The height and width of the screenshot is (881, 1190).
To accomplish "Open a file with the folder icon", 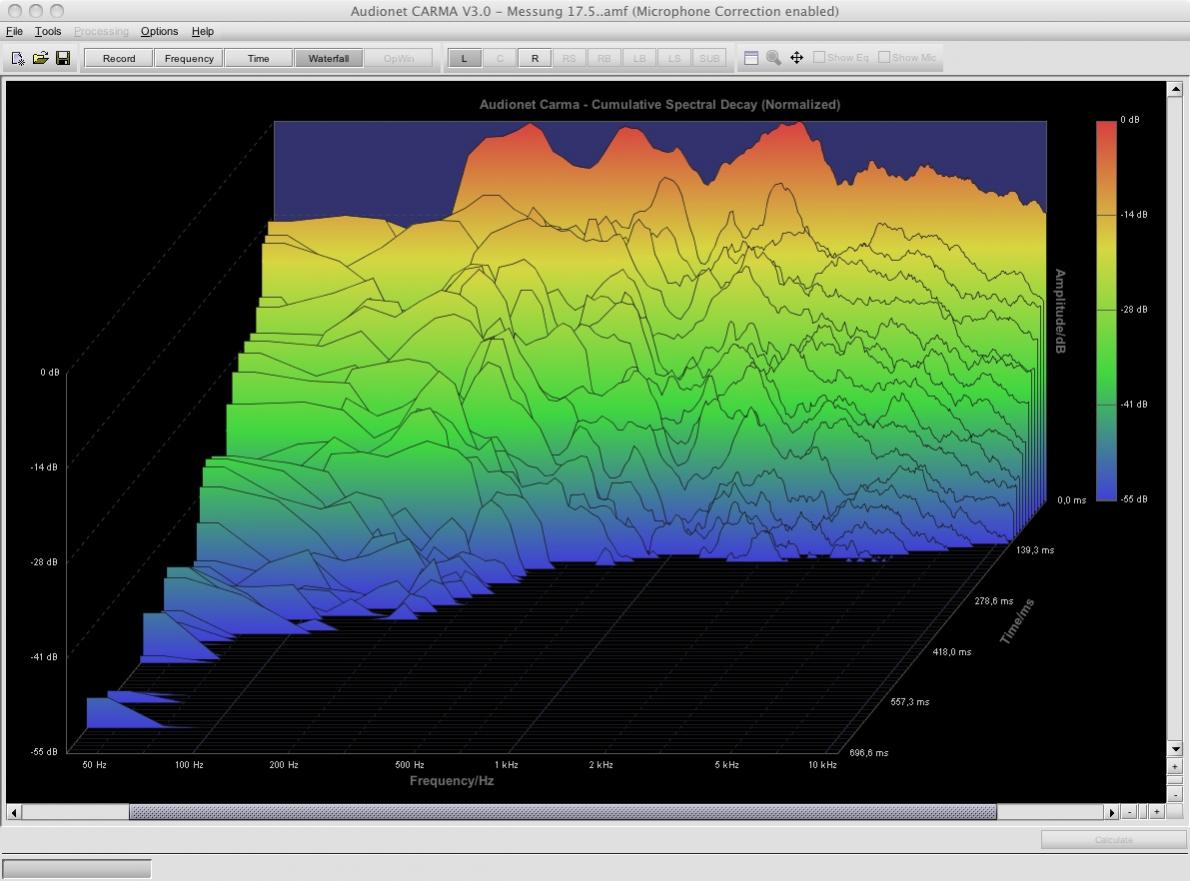I will coord(40,58).
